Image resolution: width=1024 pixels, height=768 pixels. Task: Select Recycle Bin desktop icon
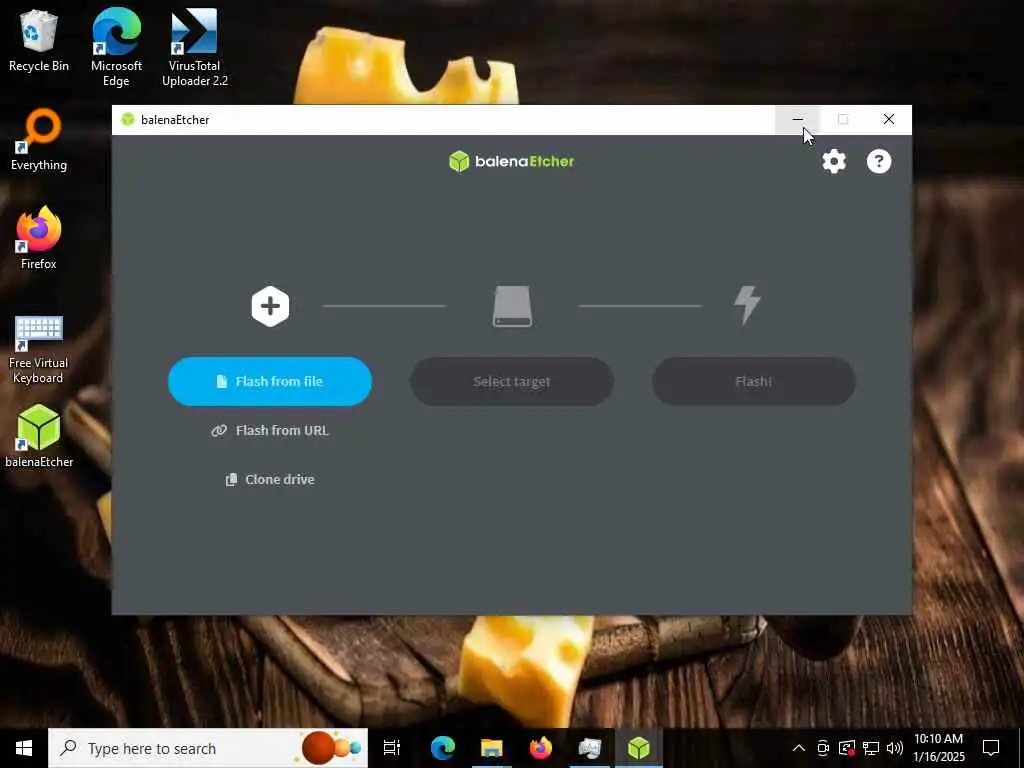click(39, 40)
